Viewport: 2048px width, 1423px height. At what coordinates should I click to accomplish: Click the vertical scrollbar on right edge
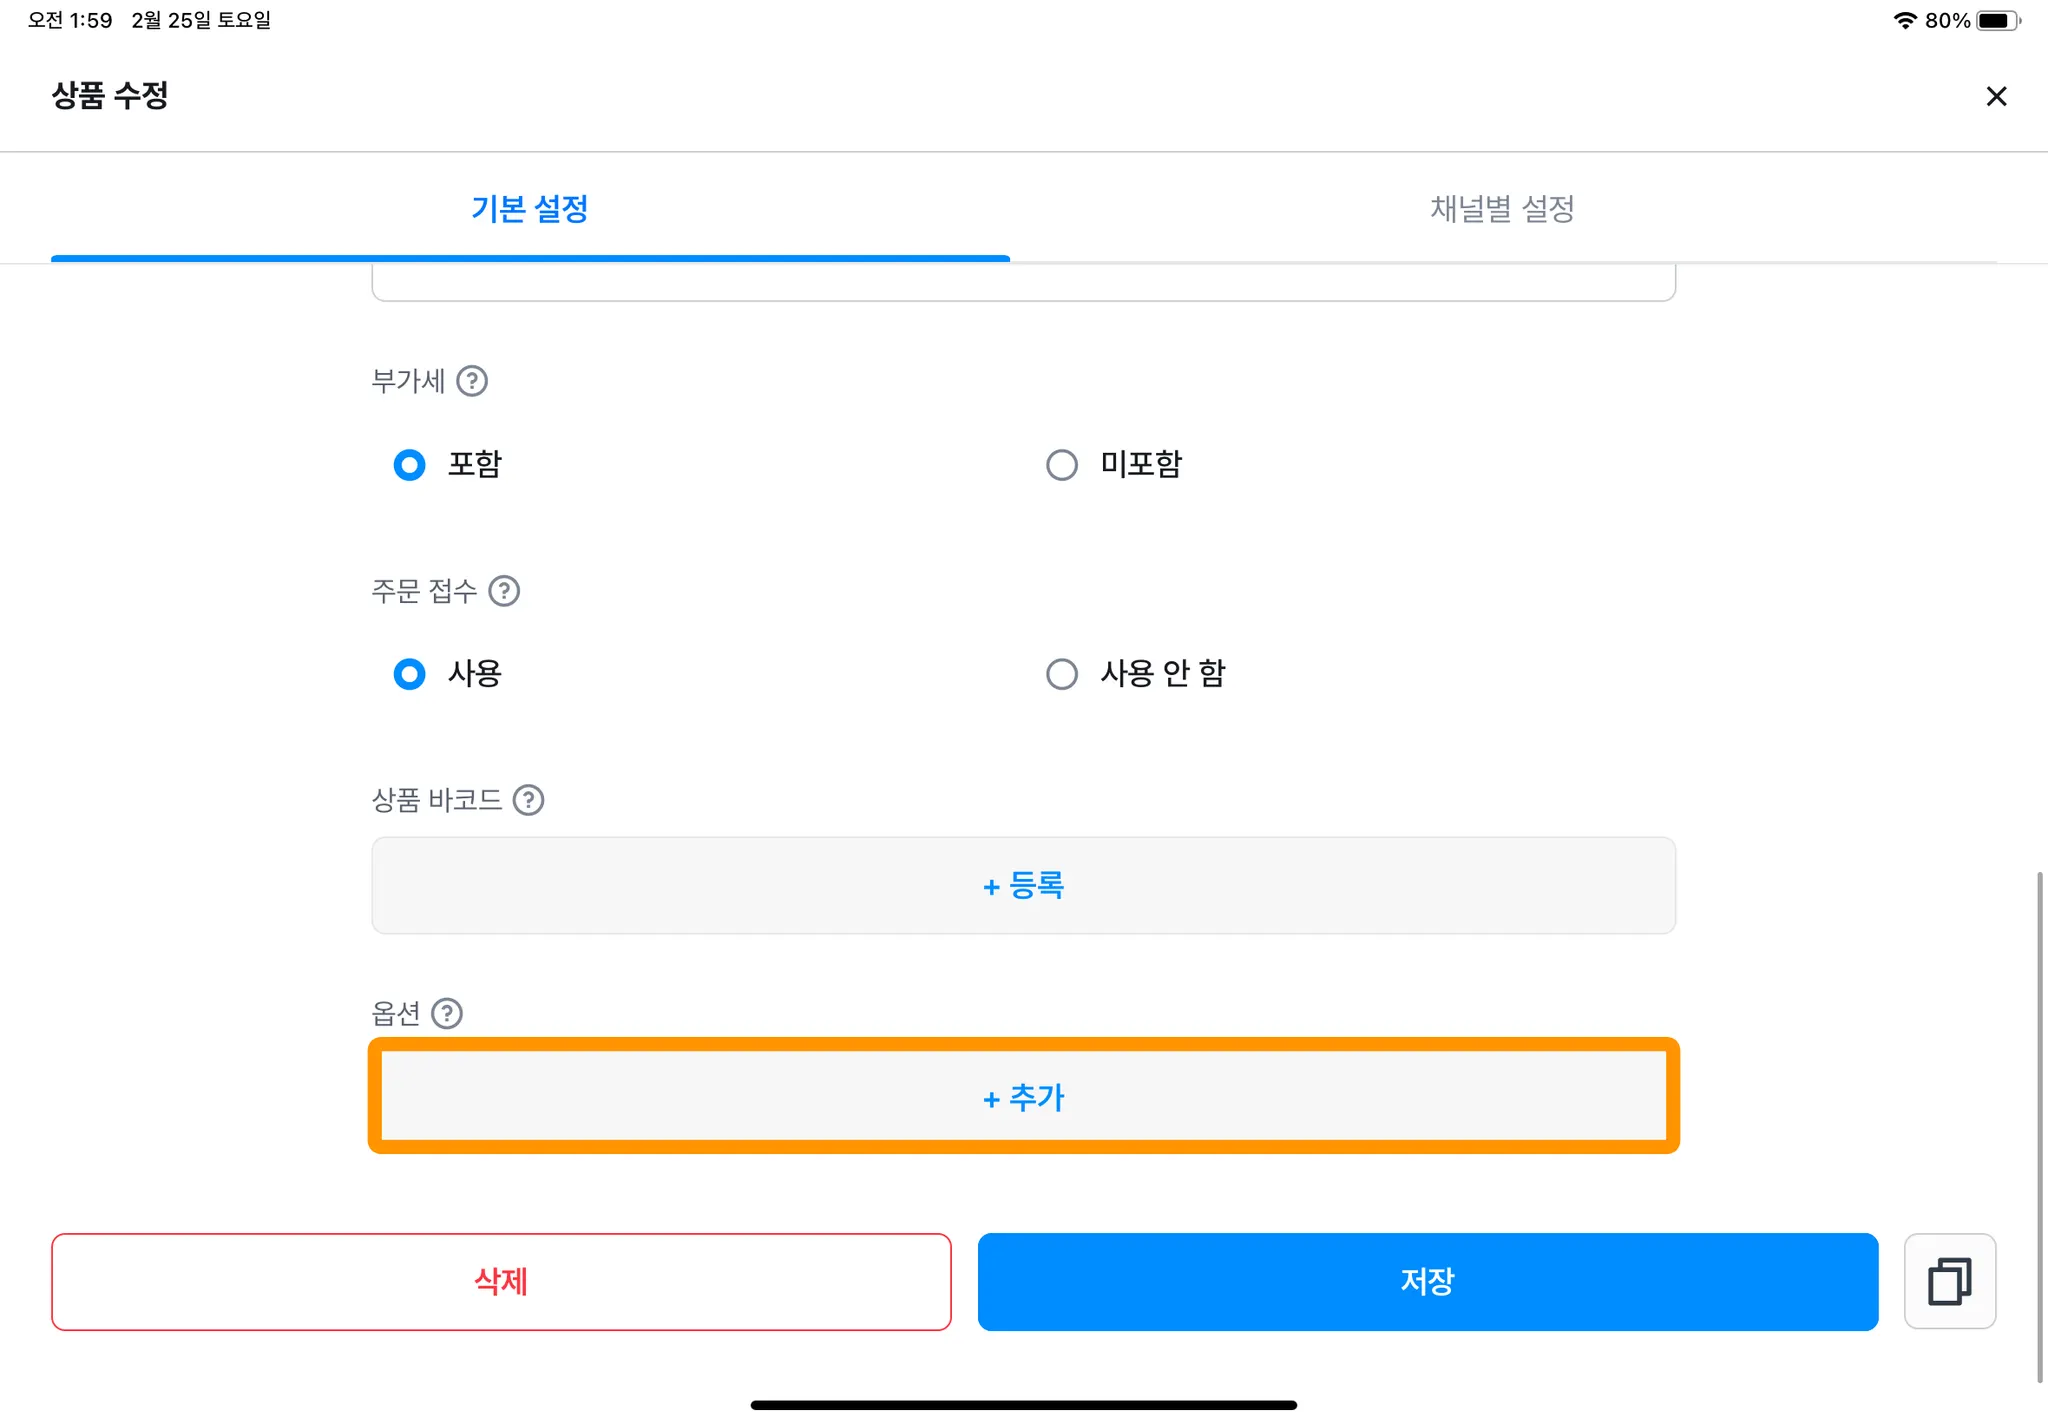(2039, 1125)
